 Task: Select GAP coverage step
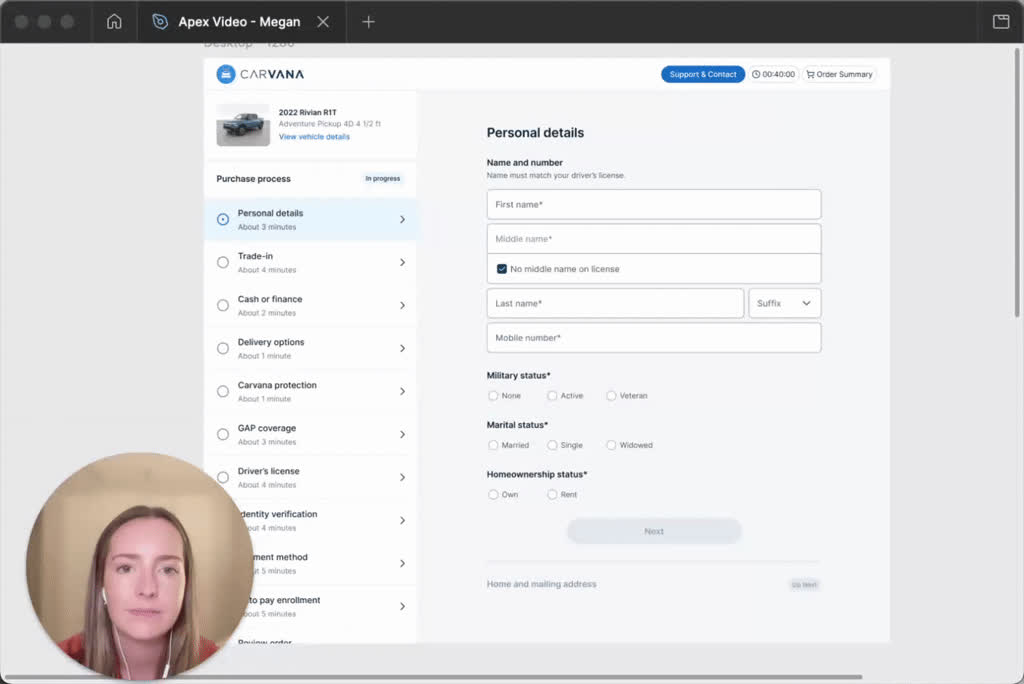point(311,434)
